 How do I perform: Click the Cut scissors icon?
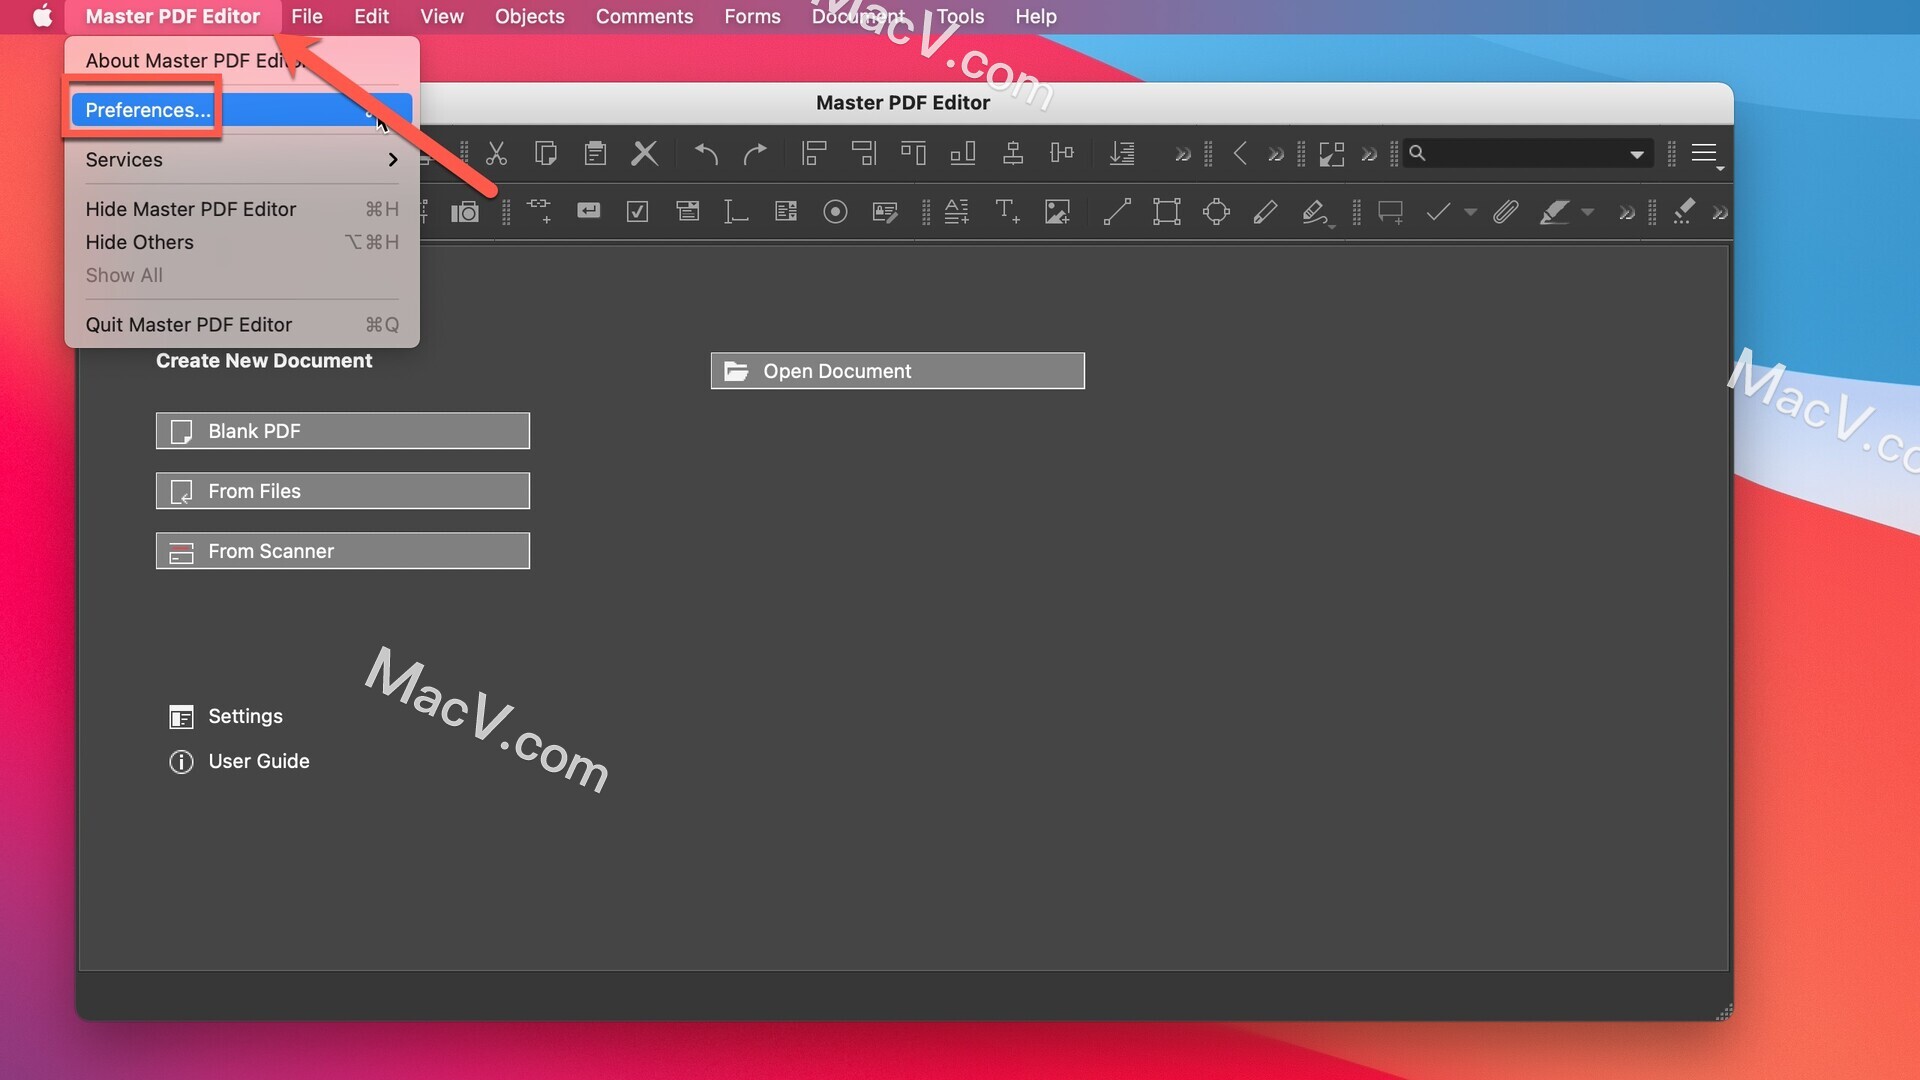click(496, 153)
